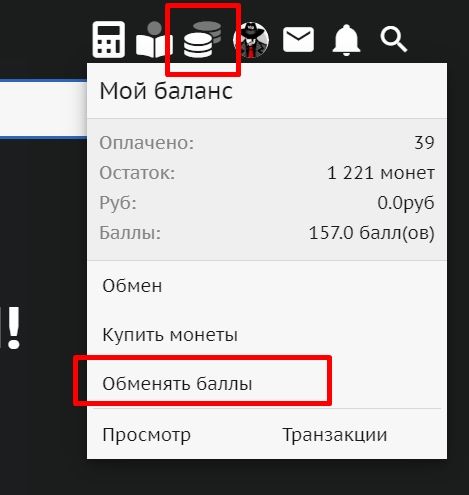Open the Просмотр link
Screen dimensions: 469x495
[147, 435]
